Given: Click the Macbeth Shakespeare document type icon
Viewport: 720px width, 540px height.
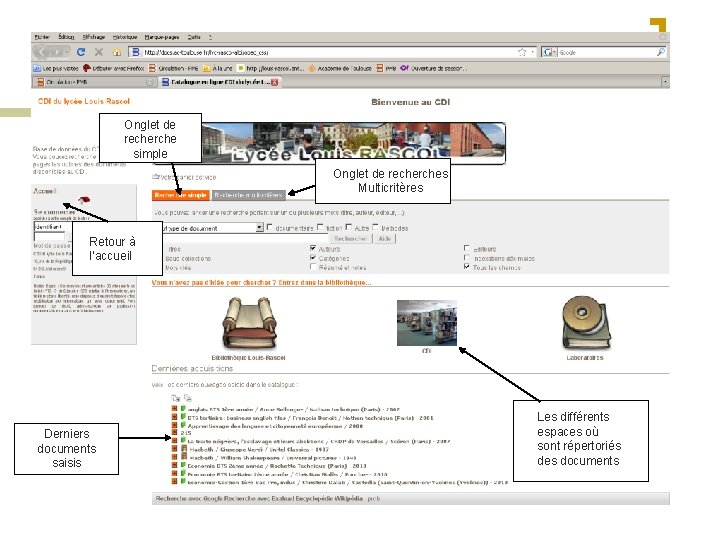Looking at the screenshot, I should [184, 457].
